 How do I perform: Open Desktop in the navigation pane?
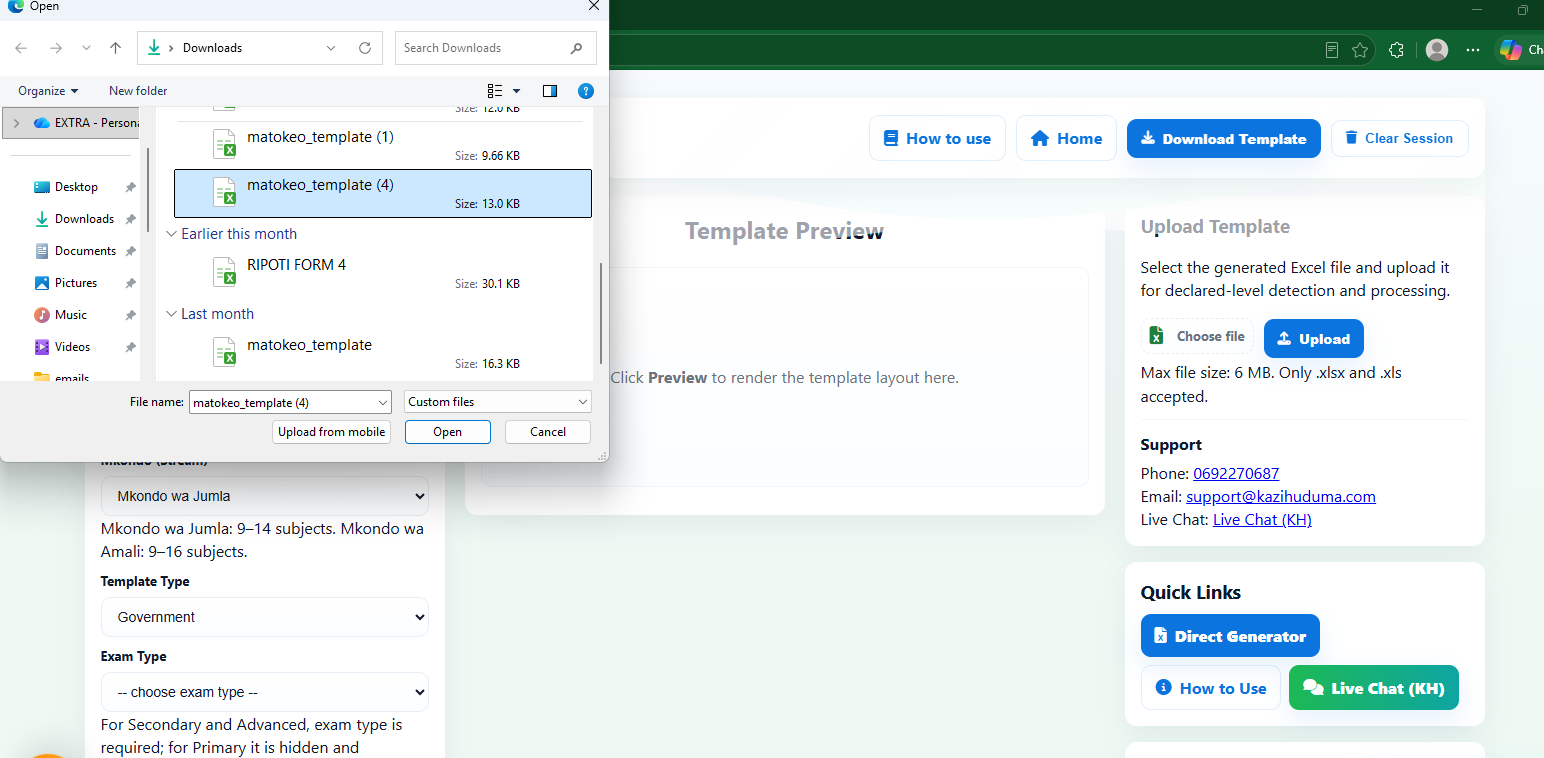[76, 187]
